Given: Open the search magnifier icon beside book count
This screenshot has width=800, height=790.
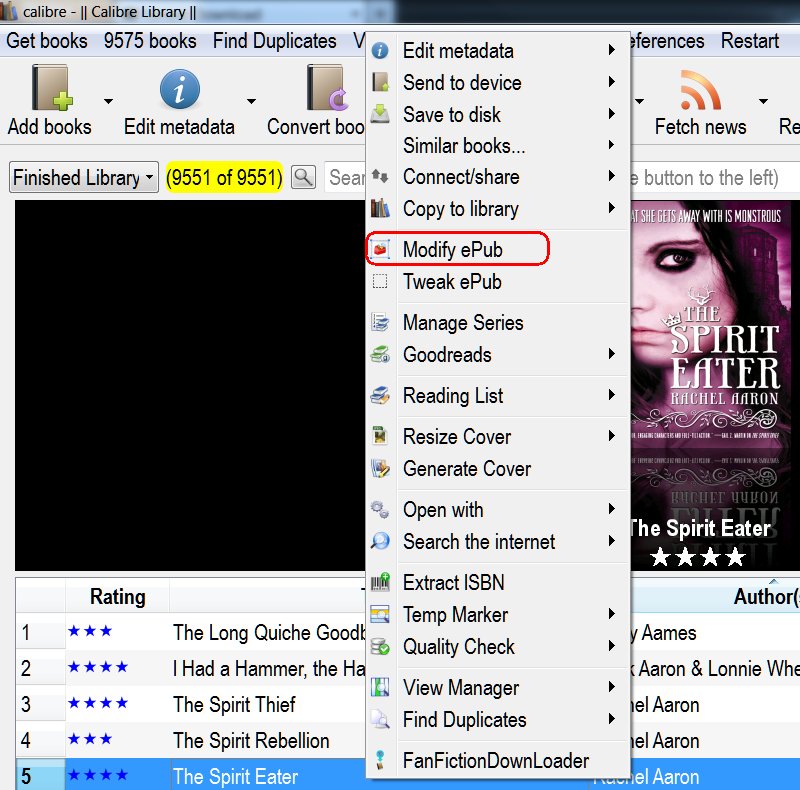Looking at the screenshot, I should (x=303, y=178).
